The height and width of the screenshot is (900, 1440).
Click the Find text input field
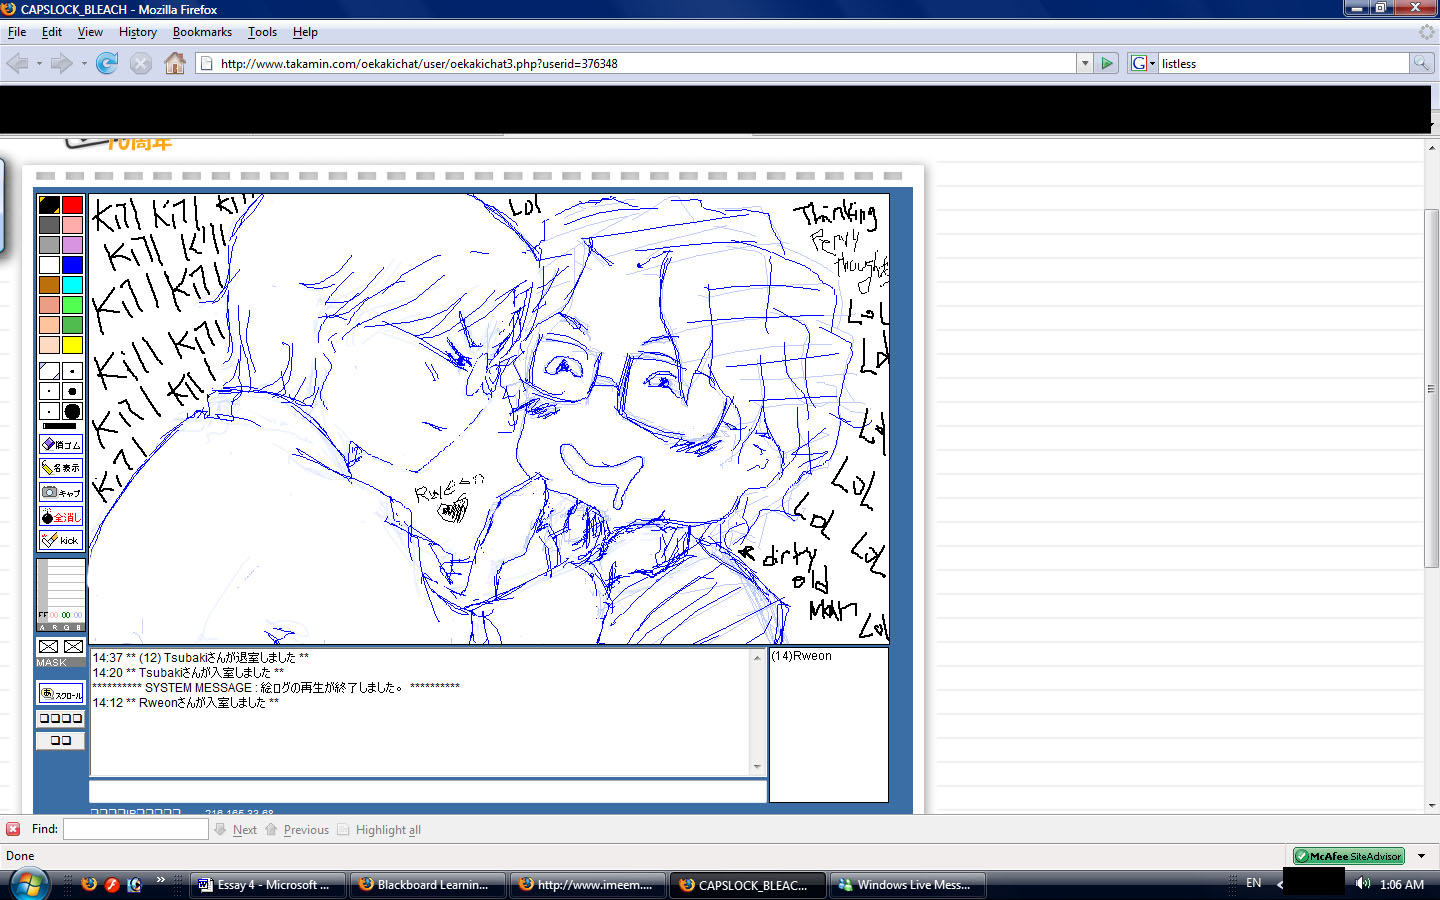(136, 829)
